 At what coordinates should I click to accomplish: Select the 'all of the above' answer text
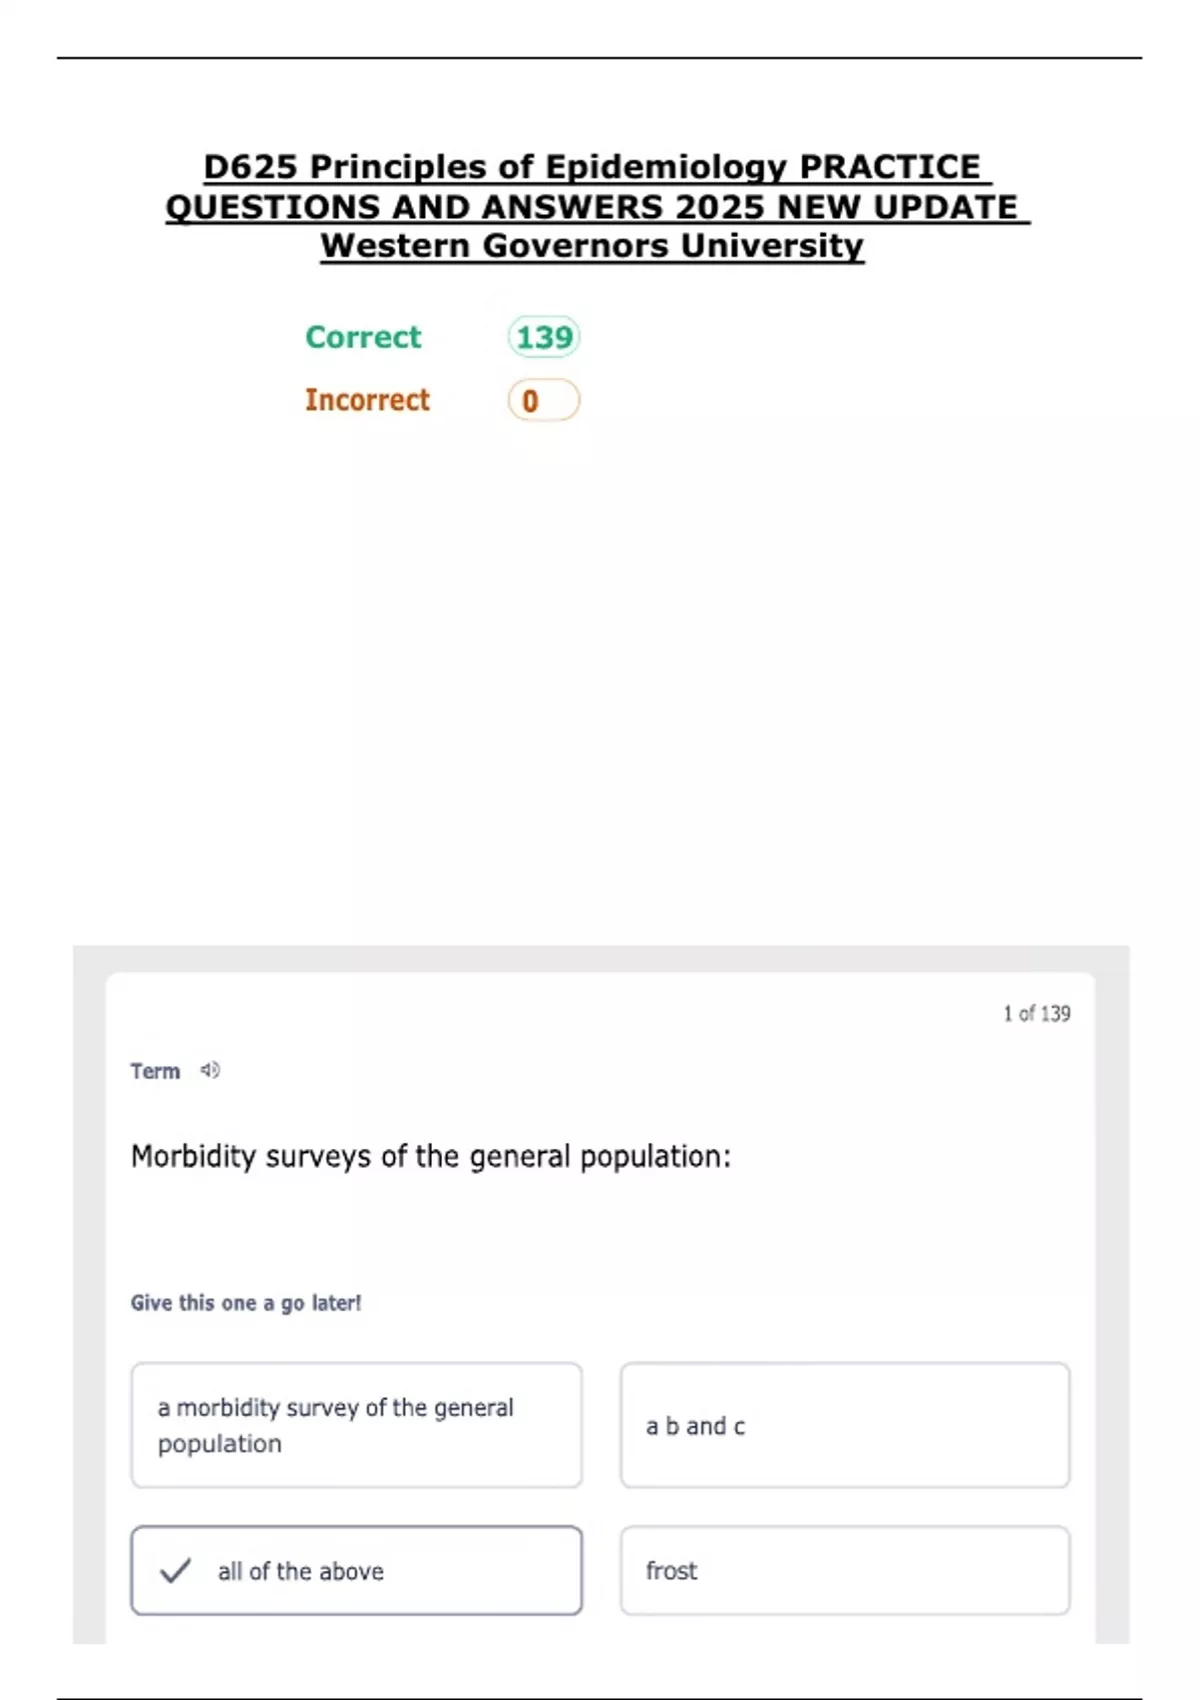301,1571
